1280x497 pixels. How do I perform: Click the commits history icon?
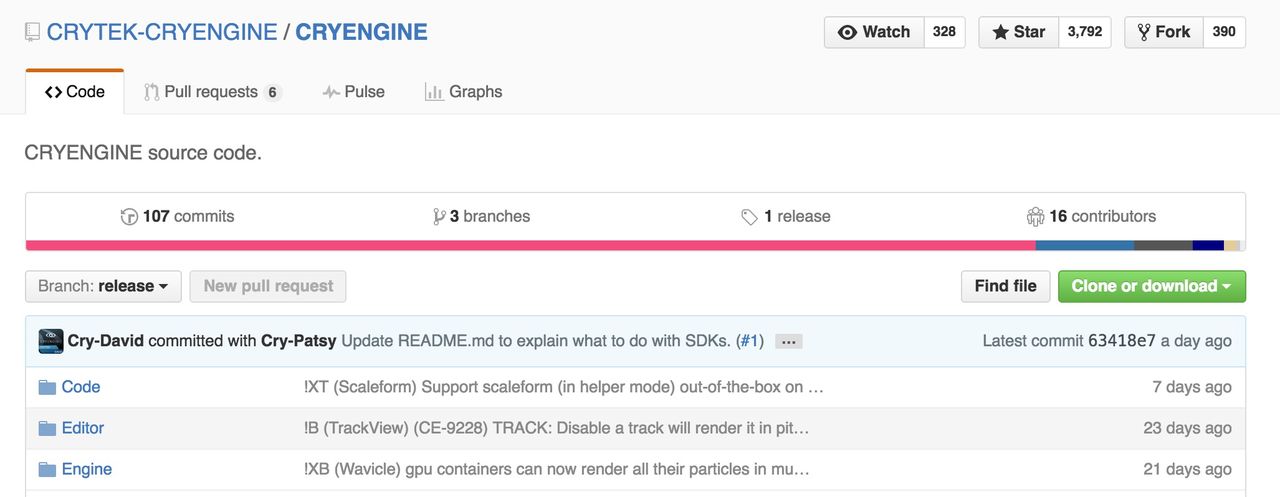tap(129, 216)
